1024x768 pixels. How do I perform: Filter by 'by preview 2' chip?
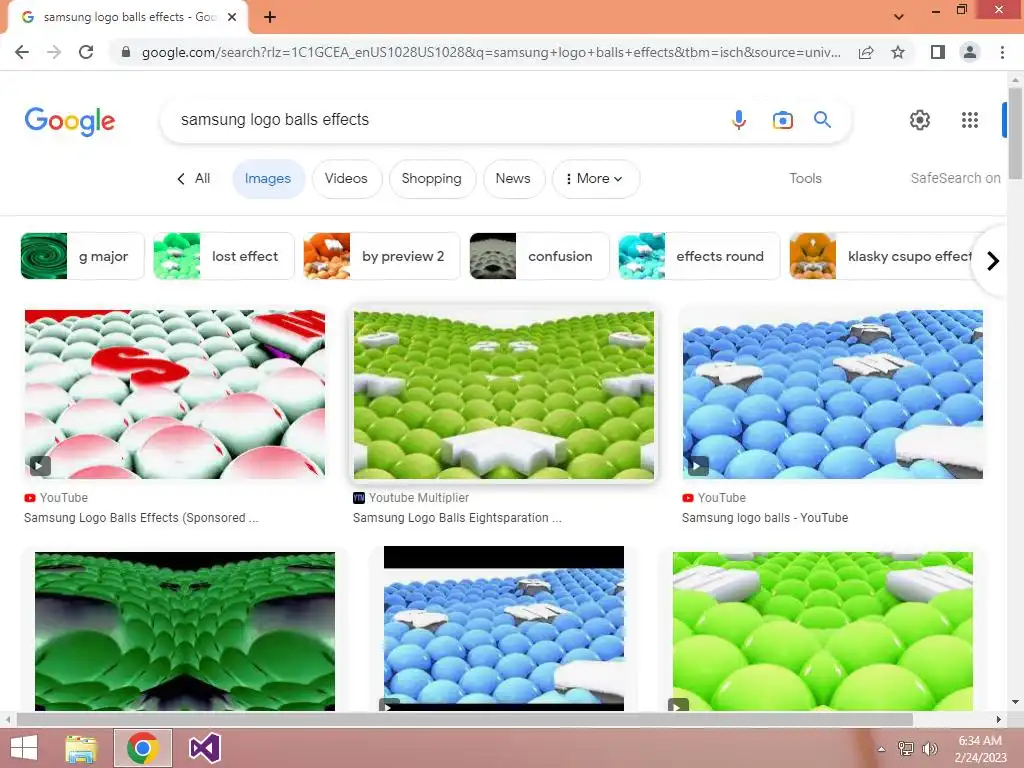click(382, 256)
